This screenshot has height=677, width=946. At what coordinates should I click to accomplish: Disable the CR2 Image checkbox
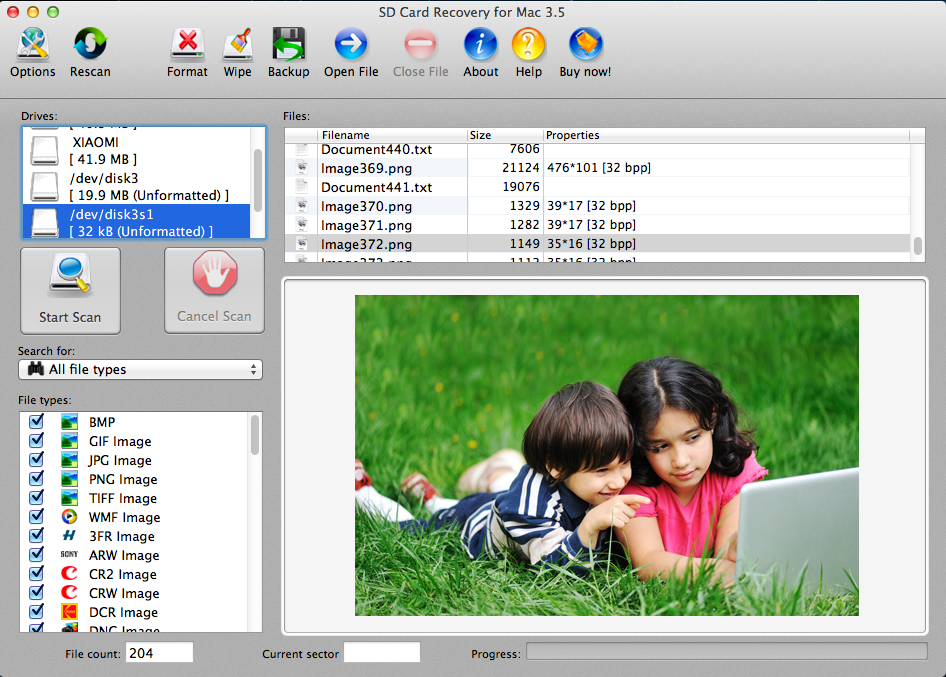37,574
